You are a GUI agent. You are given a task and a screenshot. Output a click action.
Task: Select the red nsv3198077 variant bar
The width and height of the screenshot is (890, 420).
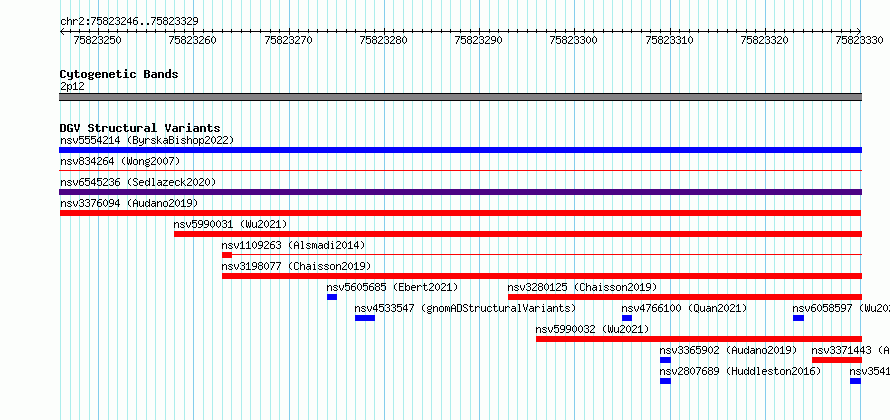[542, 276]
